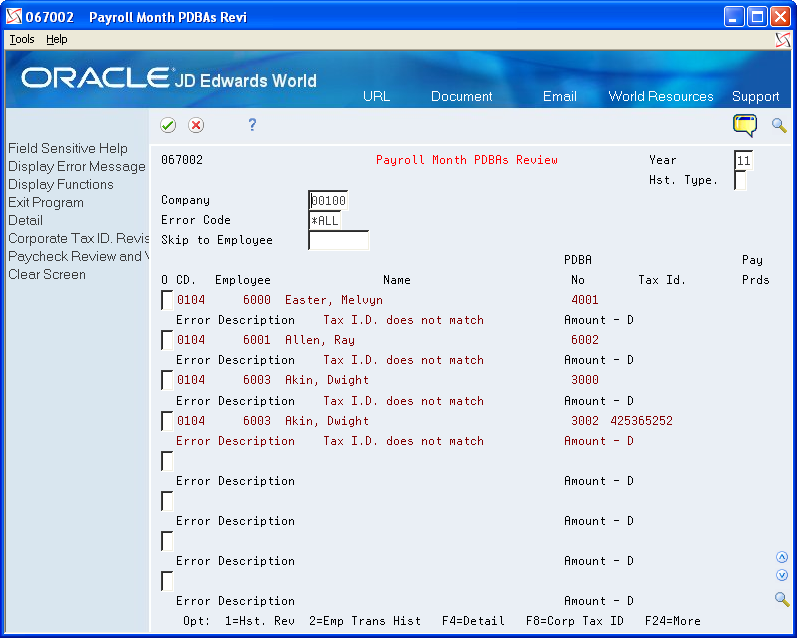Open the Help menu
The height and width of the screenshot is (638, 797).
tap(56, 39)
